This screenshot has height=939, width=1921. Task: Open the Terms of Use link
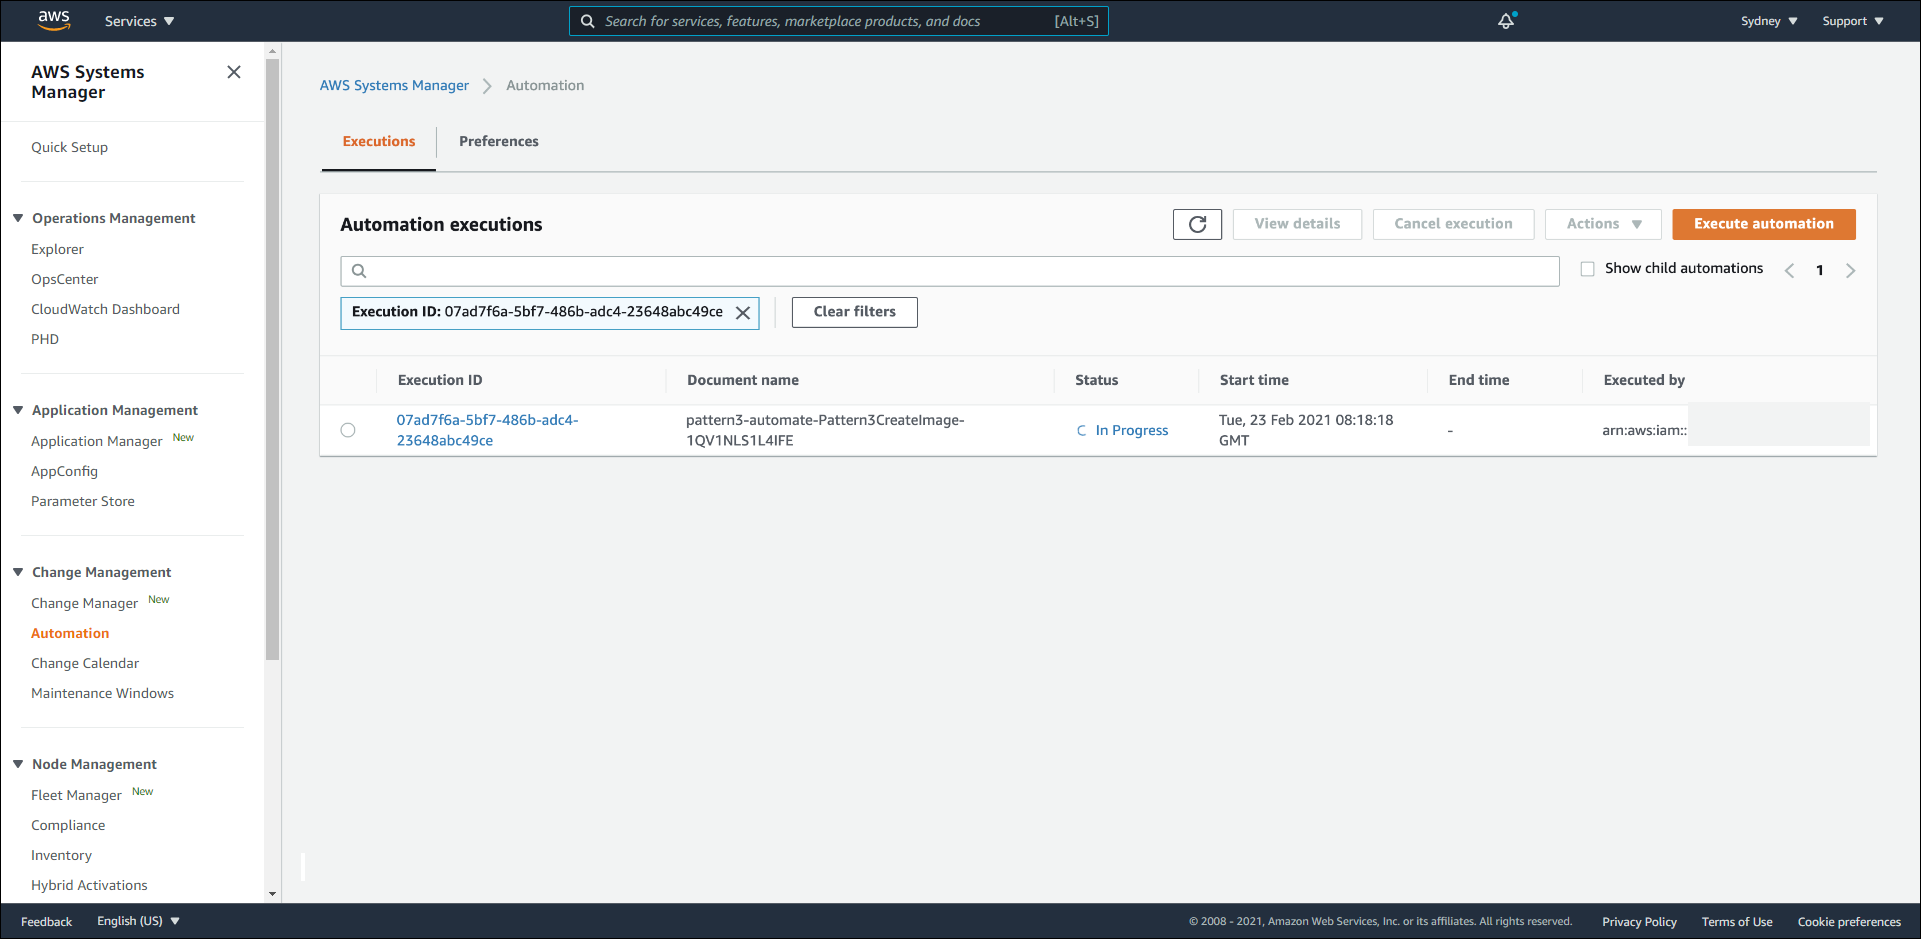[1737, 922]
